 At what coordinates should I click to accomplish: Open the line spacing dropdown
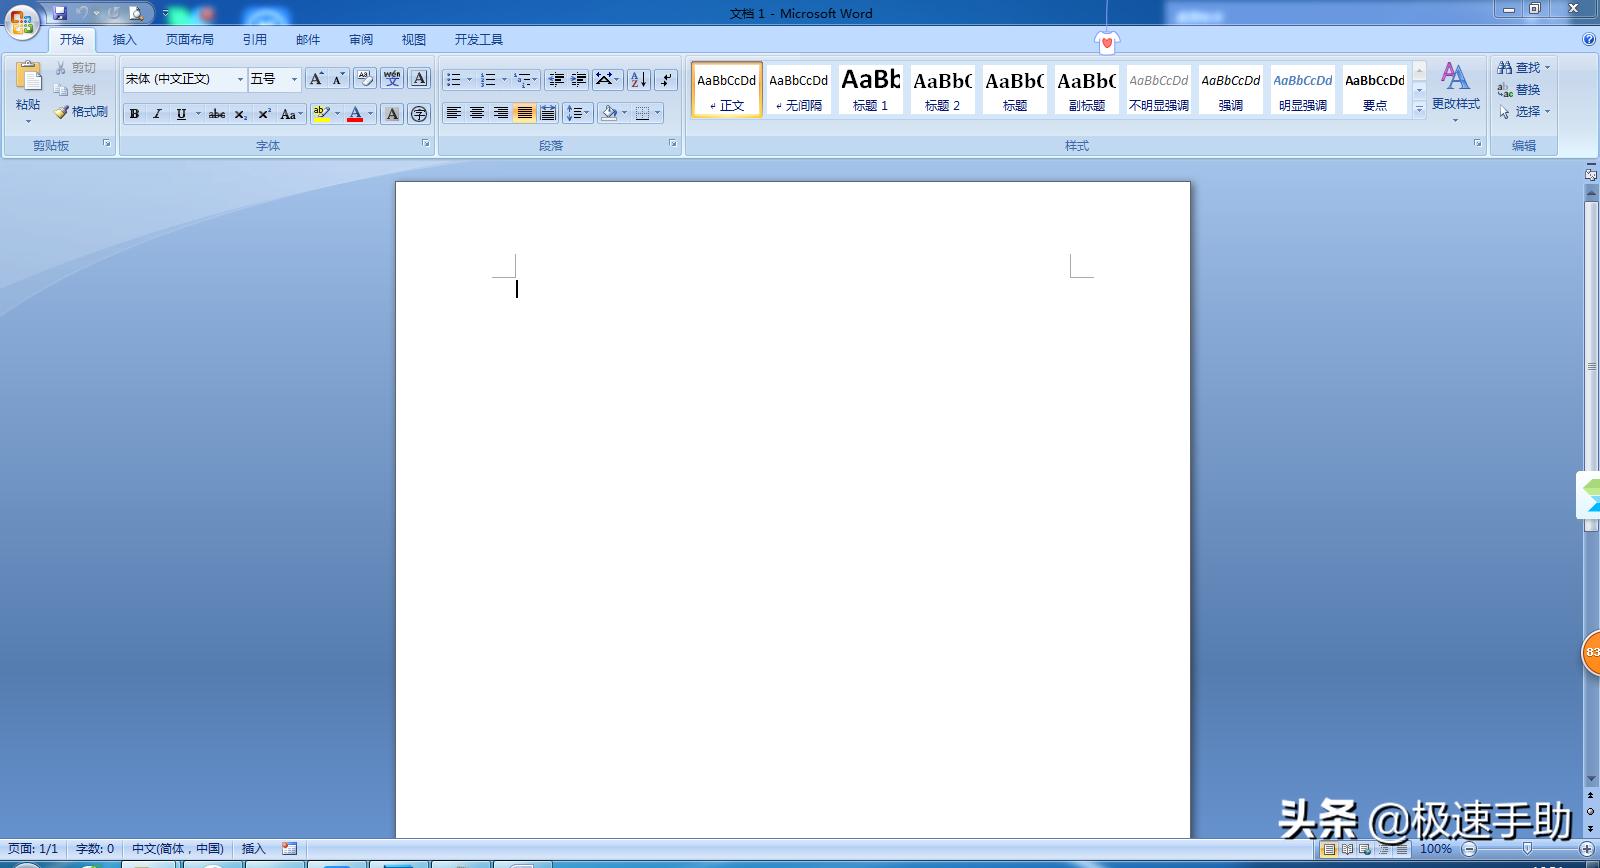(x=579, y=113)
